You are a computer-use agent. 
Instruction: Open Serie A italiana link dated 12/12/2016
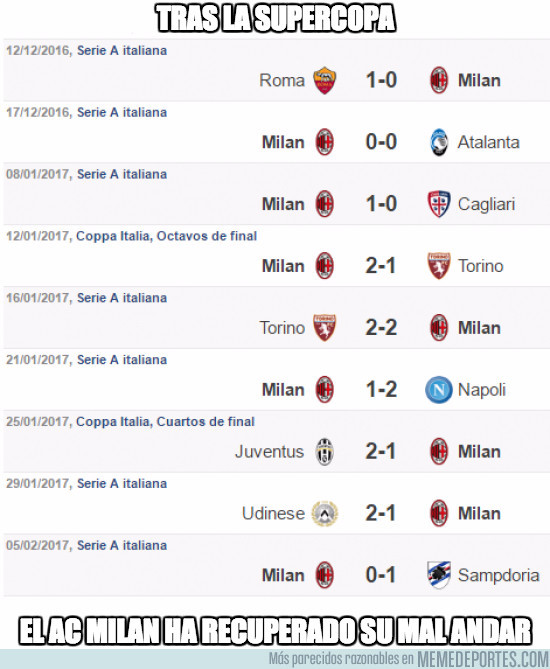[x=122, y=50]
